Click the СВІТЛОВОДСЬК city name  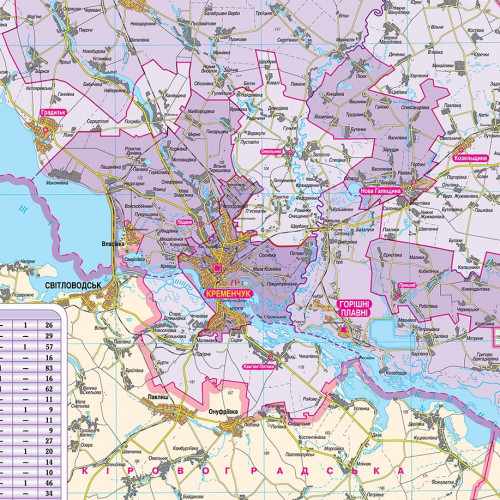click(73, 286)
